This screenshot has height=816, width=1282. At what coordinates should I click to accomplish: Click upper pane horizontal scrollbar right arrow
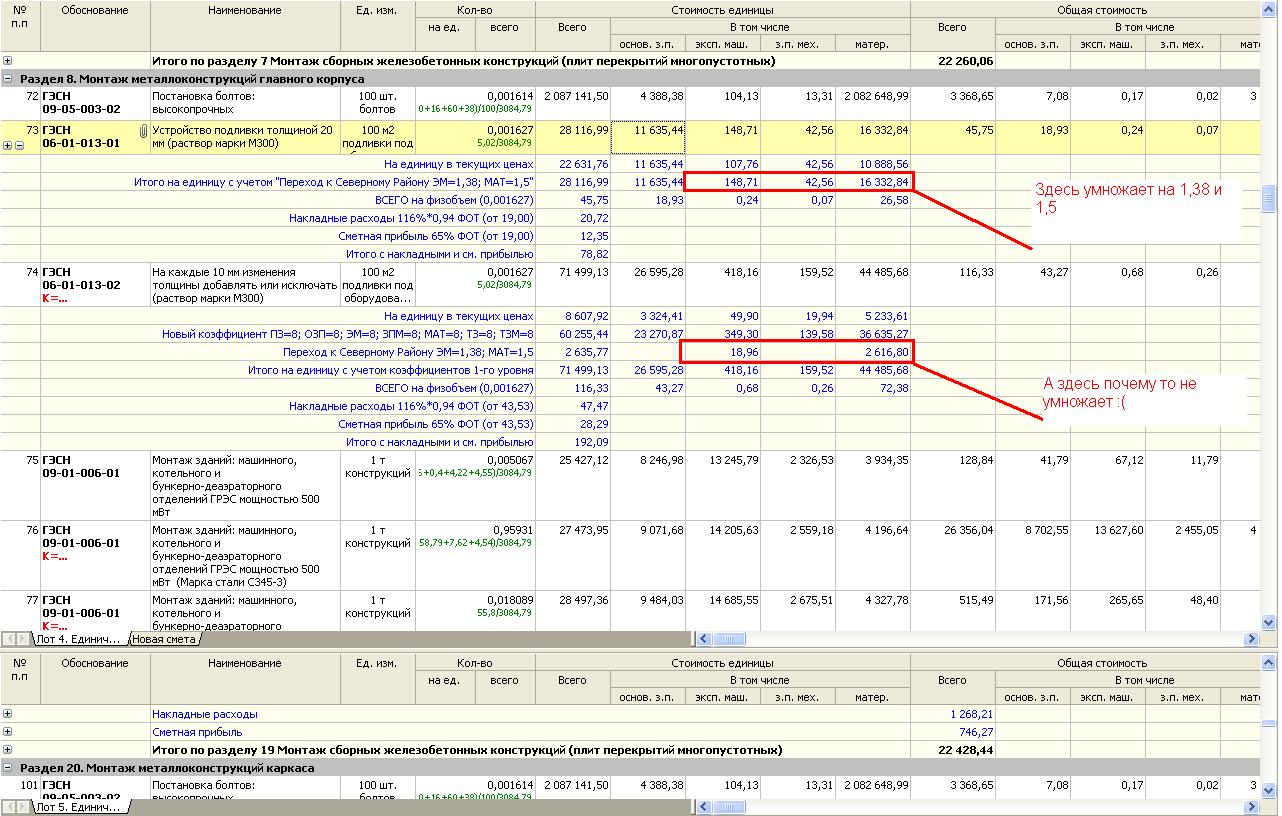(1251, 639)
